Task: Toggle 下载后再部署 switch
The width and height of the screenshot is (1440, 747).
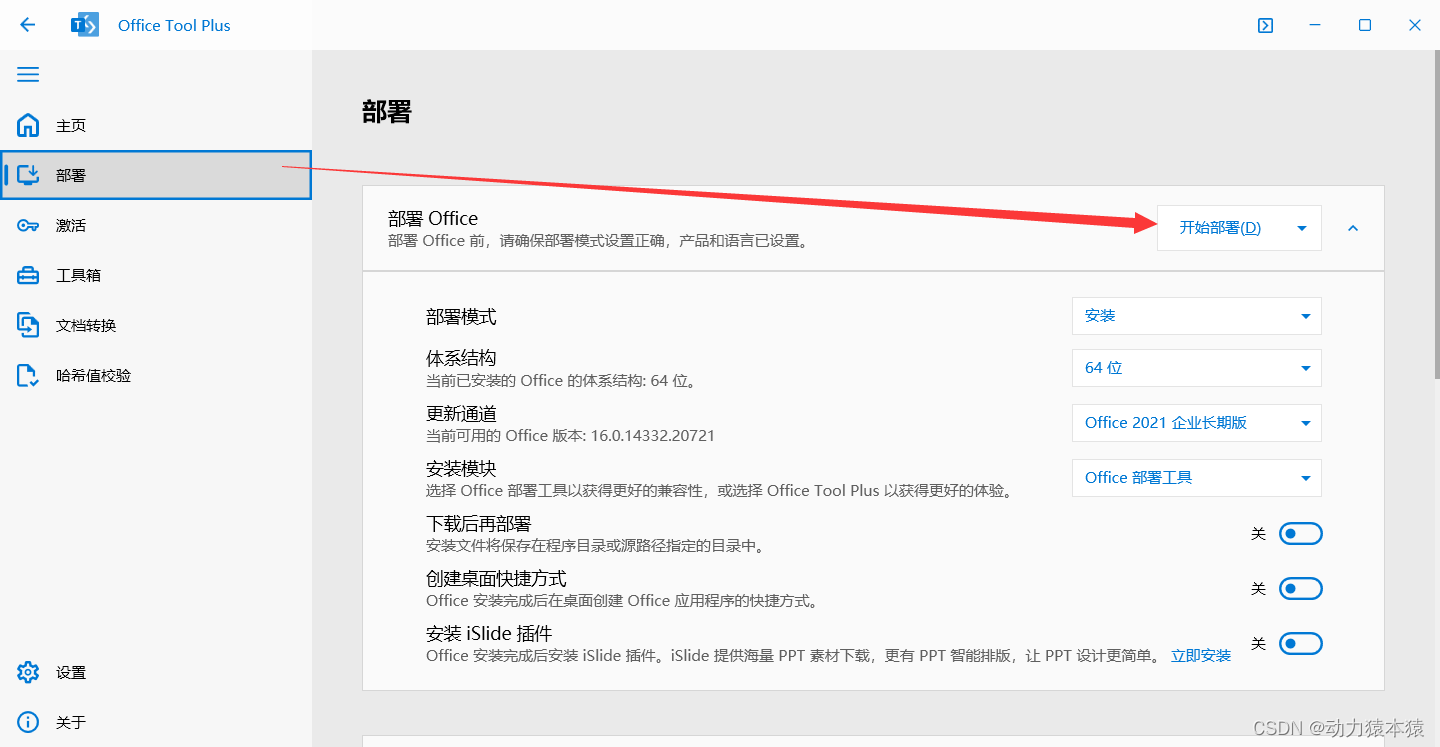Action: click(x=1301, y=534)
